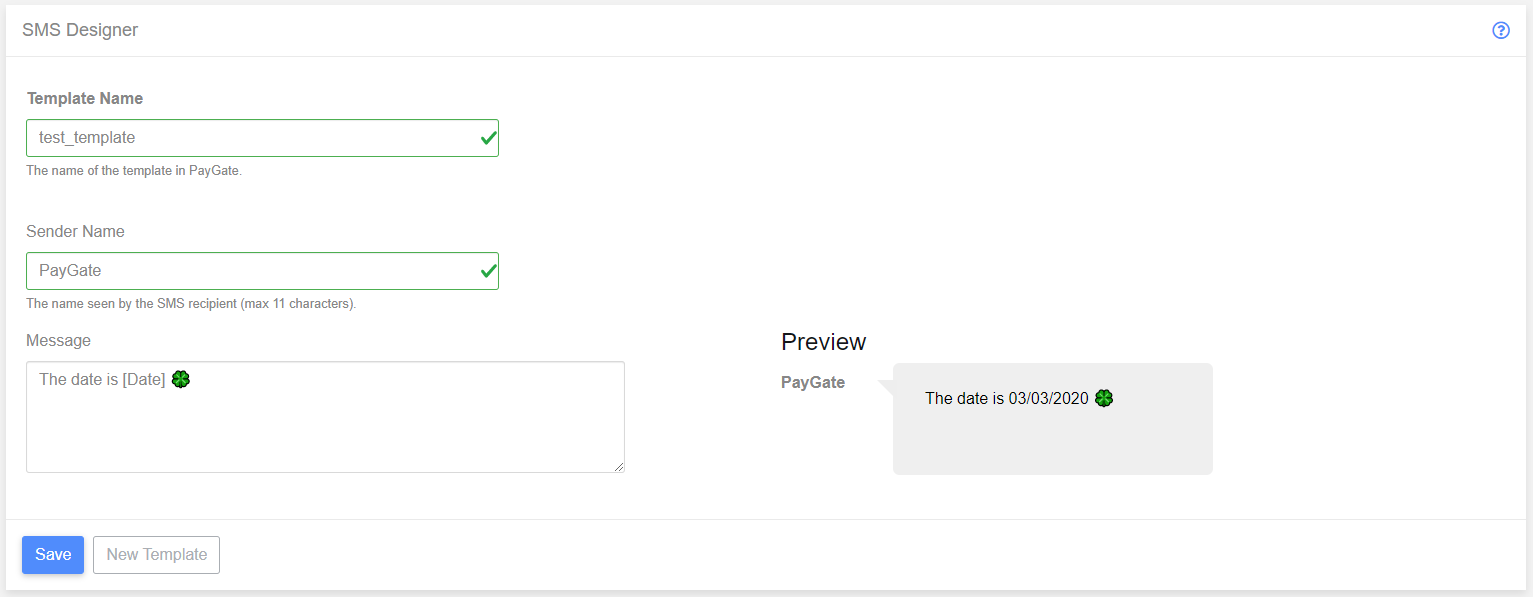Create a New Template

click(x=156, y=555)
